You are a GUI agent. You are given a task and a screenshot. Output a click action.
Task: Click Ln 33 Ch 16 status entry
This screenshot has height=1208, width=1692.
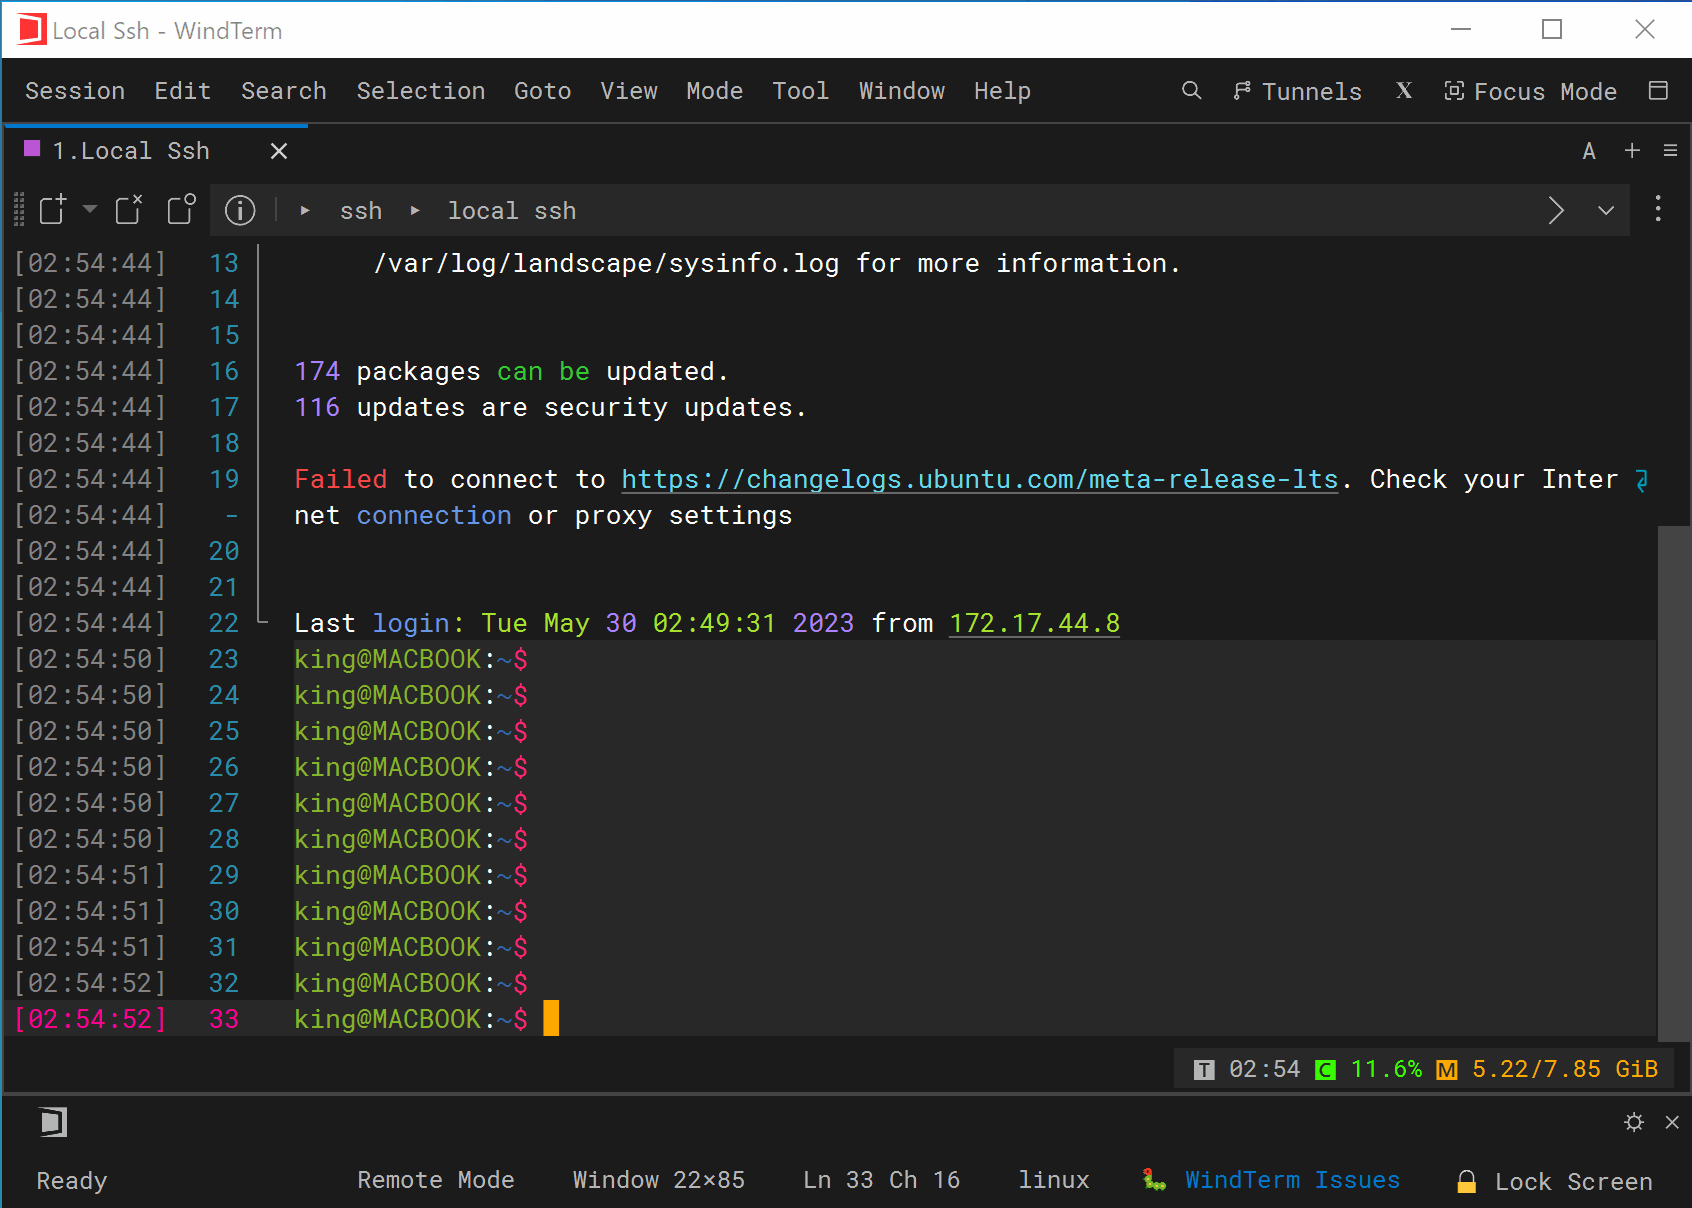[x=881, y=1181]
